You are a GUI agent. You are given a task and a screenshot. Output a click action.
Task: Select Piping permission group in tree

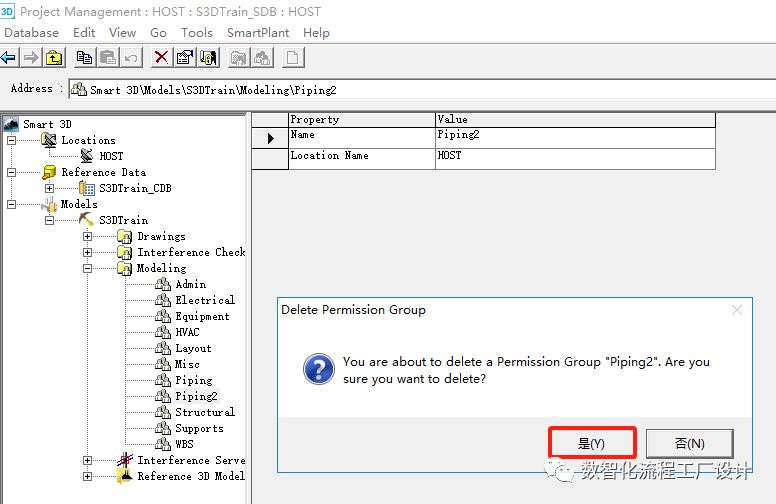point(194,380)
